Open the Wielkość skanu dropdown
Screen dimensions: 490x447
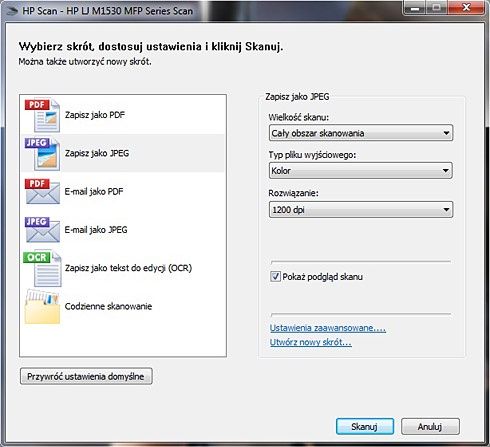coord(361,133)
